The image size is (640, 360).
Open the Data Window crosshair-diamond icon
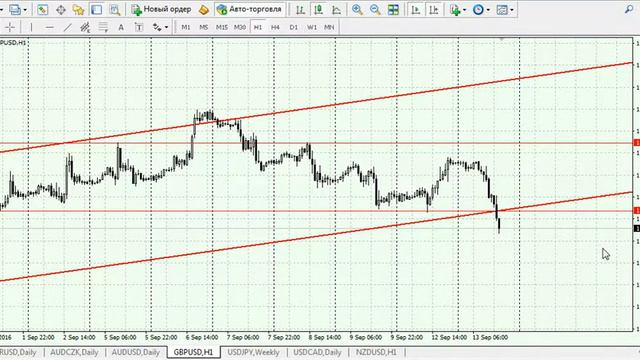tap(61, 9)
